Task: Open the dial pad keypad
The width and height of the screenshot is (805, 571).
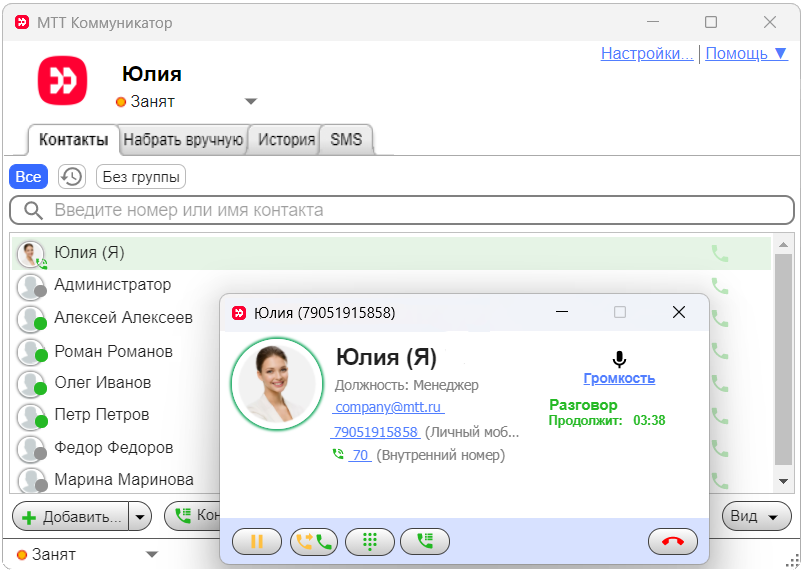Action: 370,542
